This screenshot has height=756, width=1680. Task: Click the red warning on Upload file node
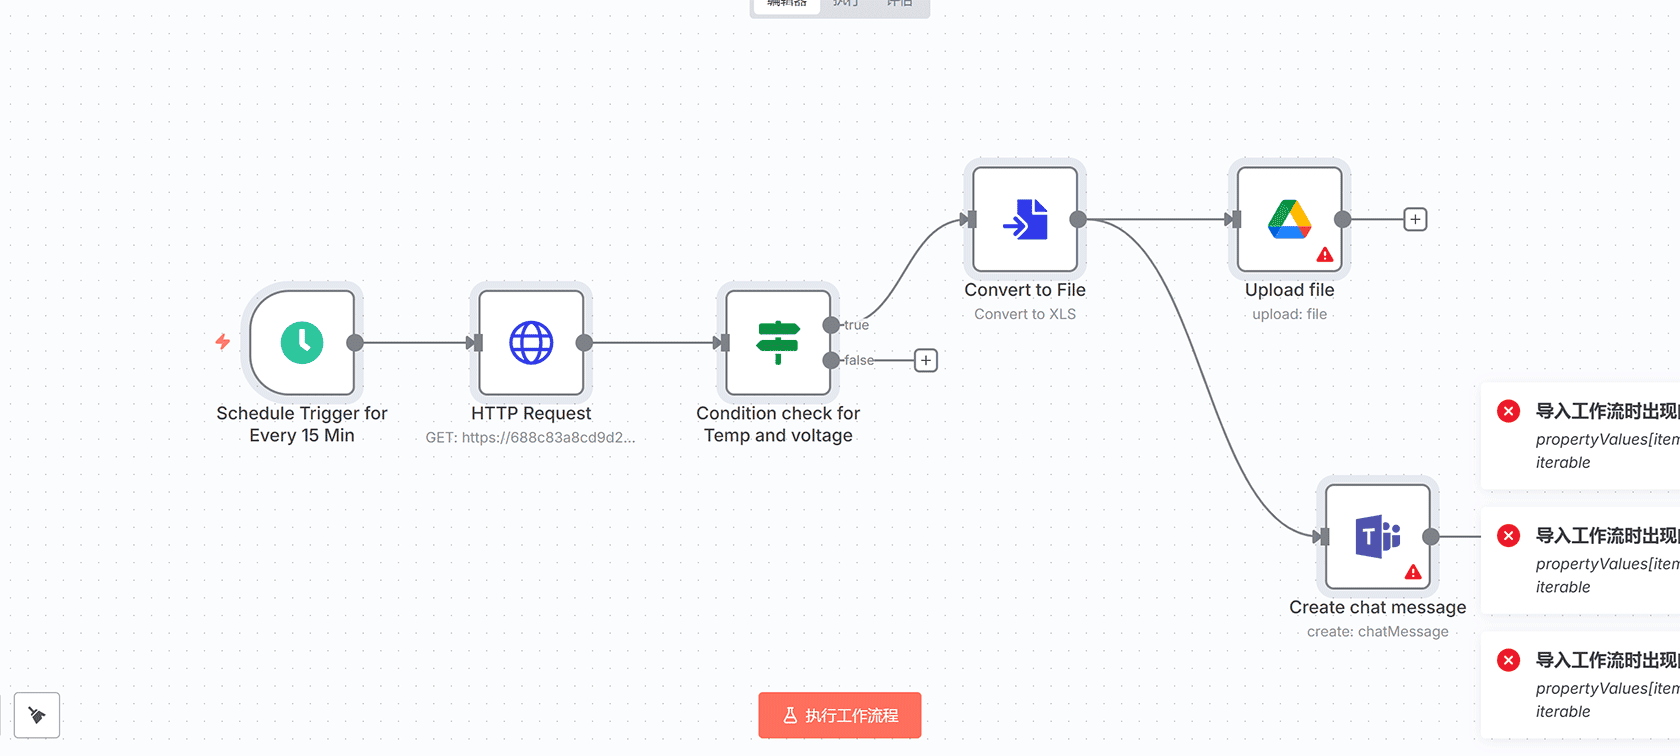point(1325,255)
